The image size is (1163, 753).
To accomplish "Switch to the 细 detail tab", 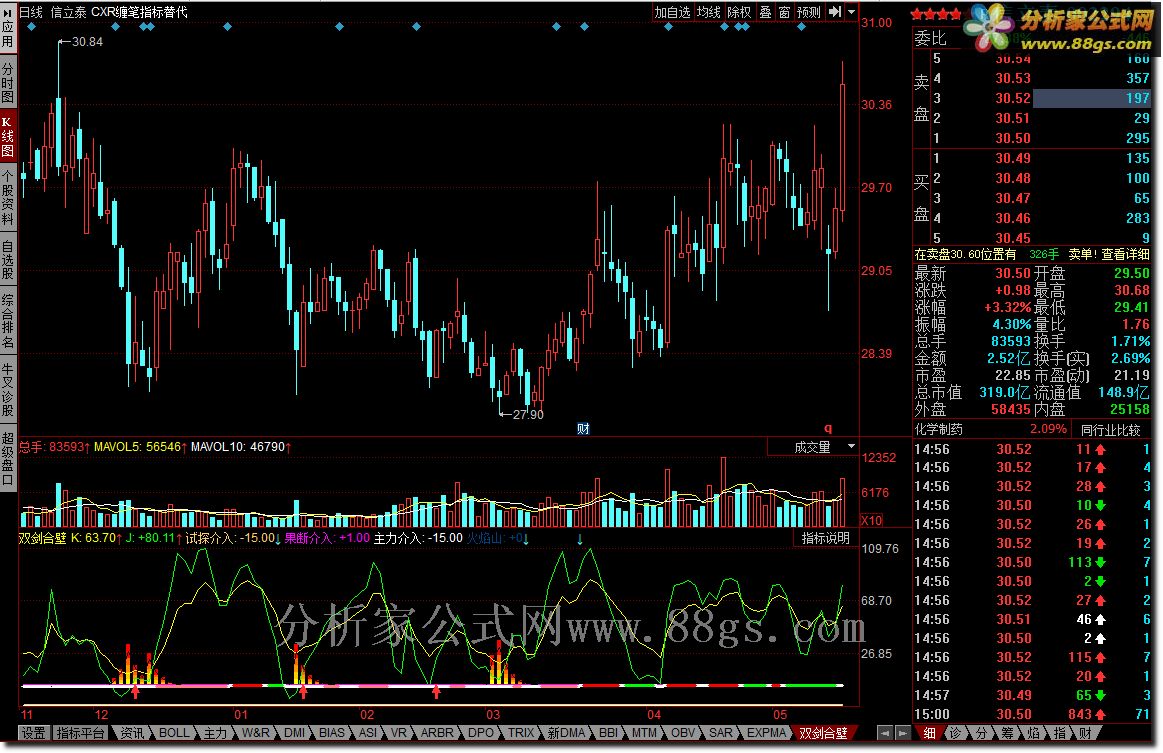I will click(x=929, y=733).
